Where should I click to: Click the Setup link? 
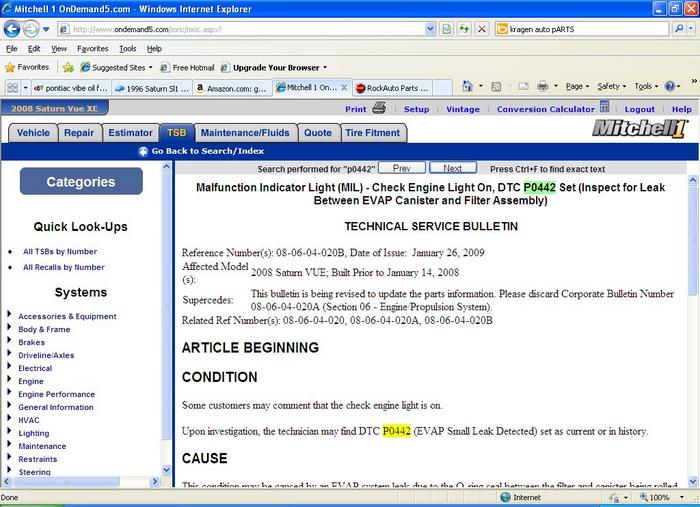coord(416,109)
